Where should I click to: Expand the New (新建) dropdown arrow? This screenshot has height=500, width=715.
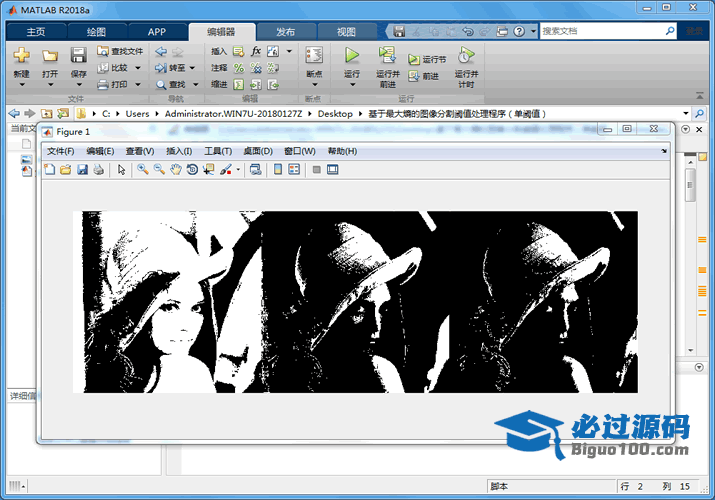tap(21, 84)
